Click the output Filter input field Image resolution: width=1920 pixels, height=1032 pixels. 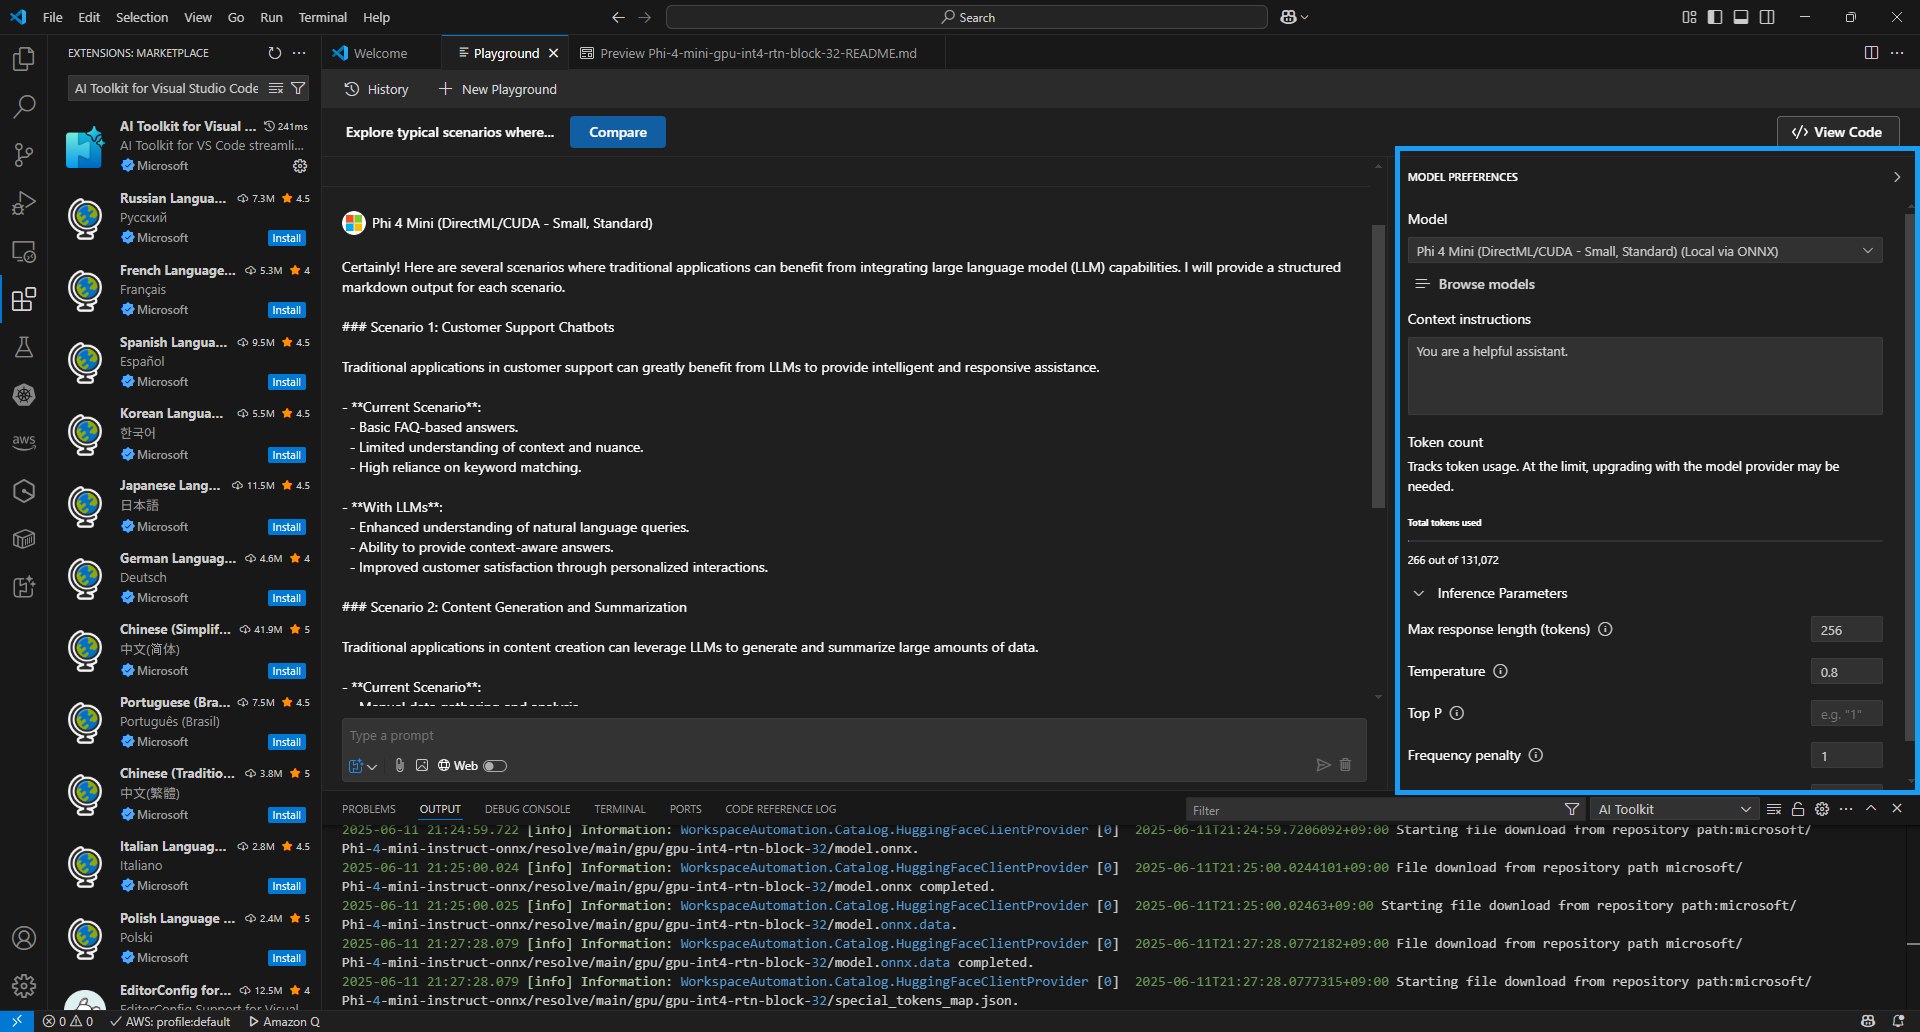pyautogui.click(x=1375, y=809)
